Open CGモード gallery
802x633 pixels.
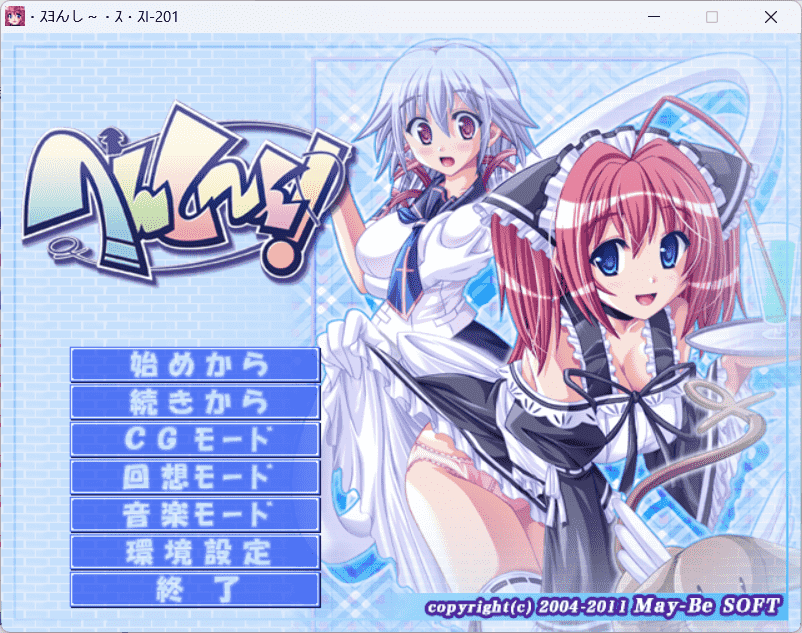pyautogui.click(x=195, y=439)
